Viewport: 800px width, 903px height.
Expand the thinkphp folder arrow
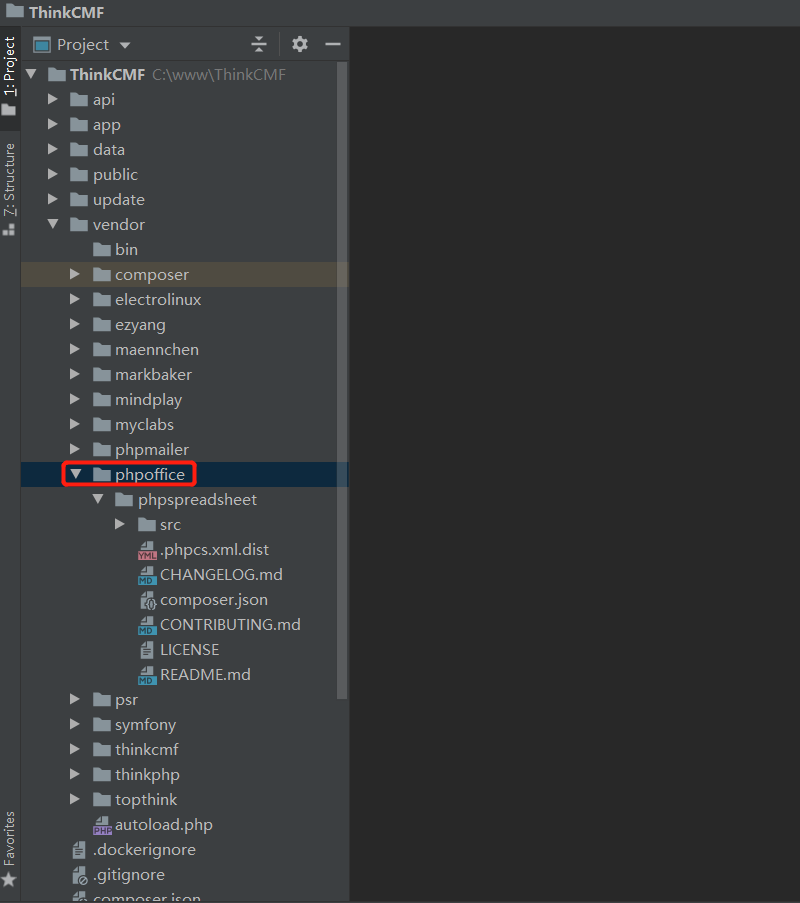tap(75, 774)
